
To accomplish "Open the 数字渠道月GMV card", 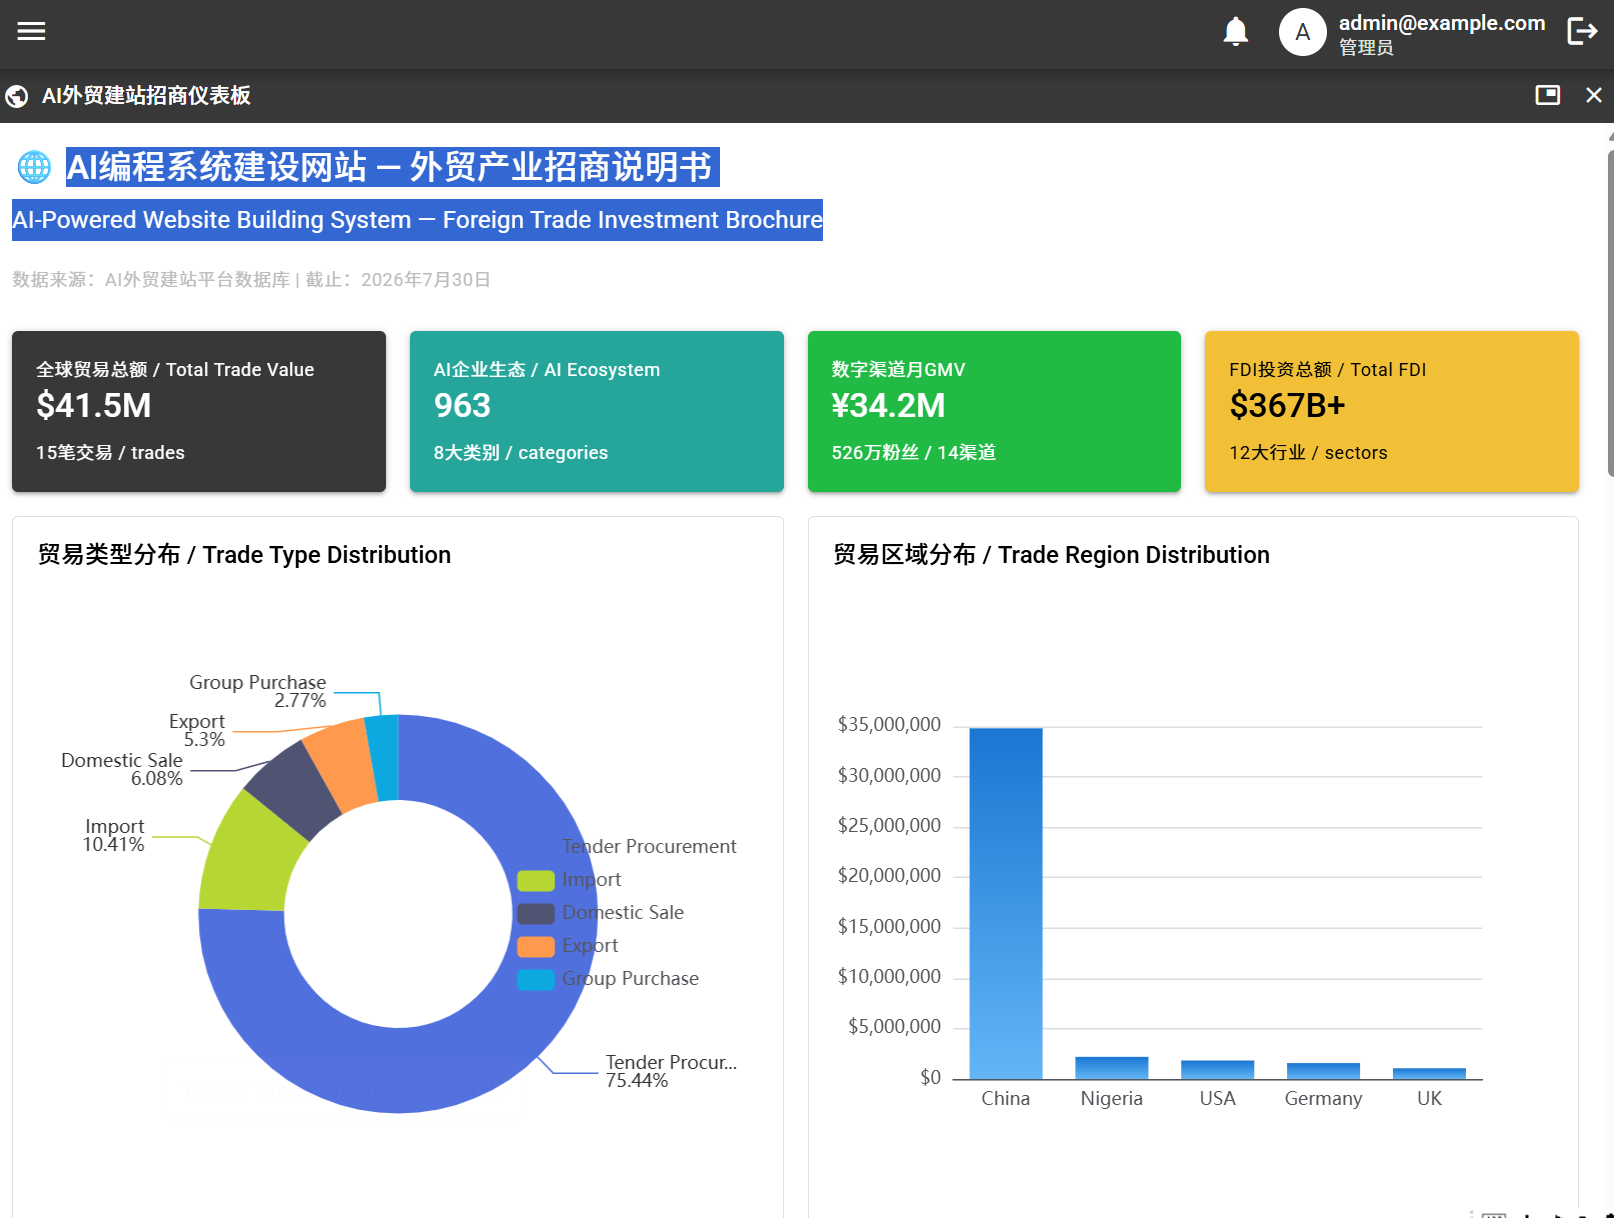I will (x=994, y=411).
